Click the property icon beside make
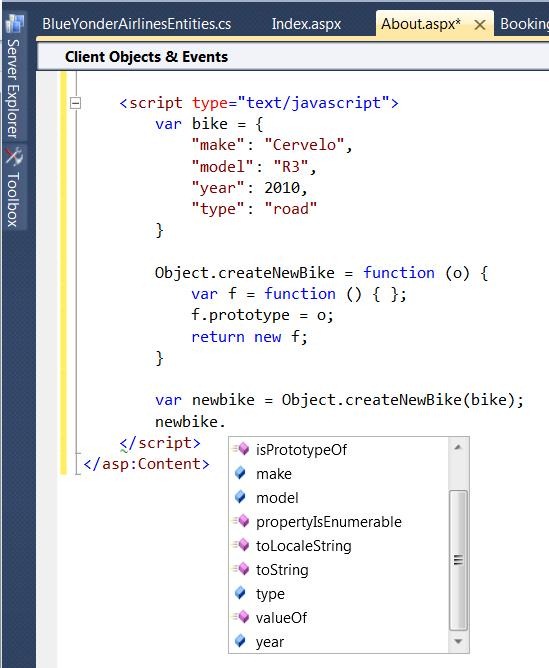 pyautogui.click(x=241, y=472)
